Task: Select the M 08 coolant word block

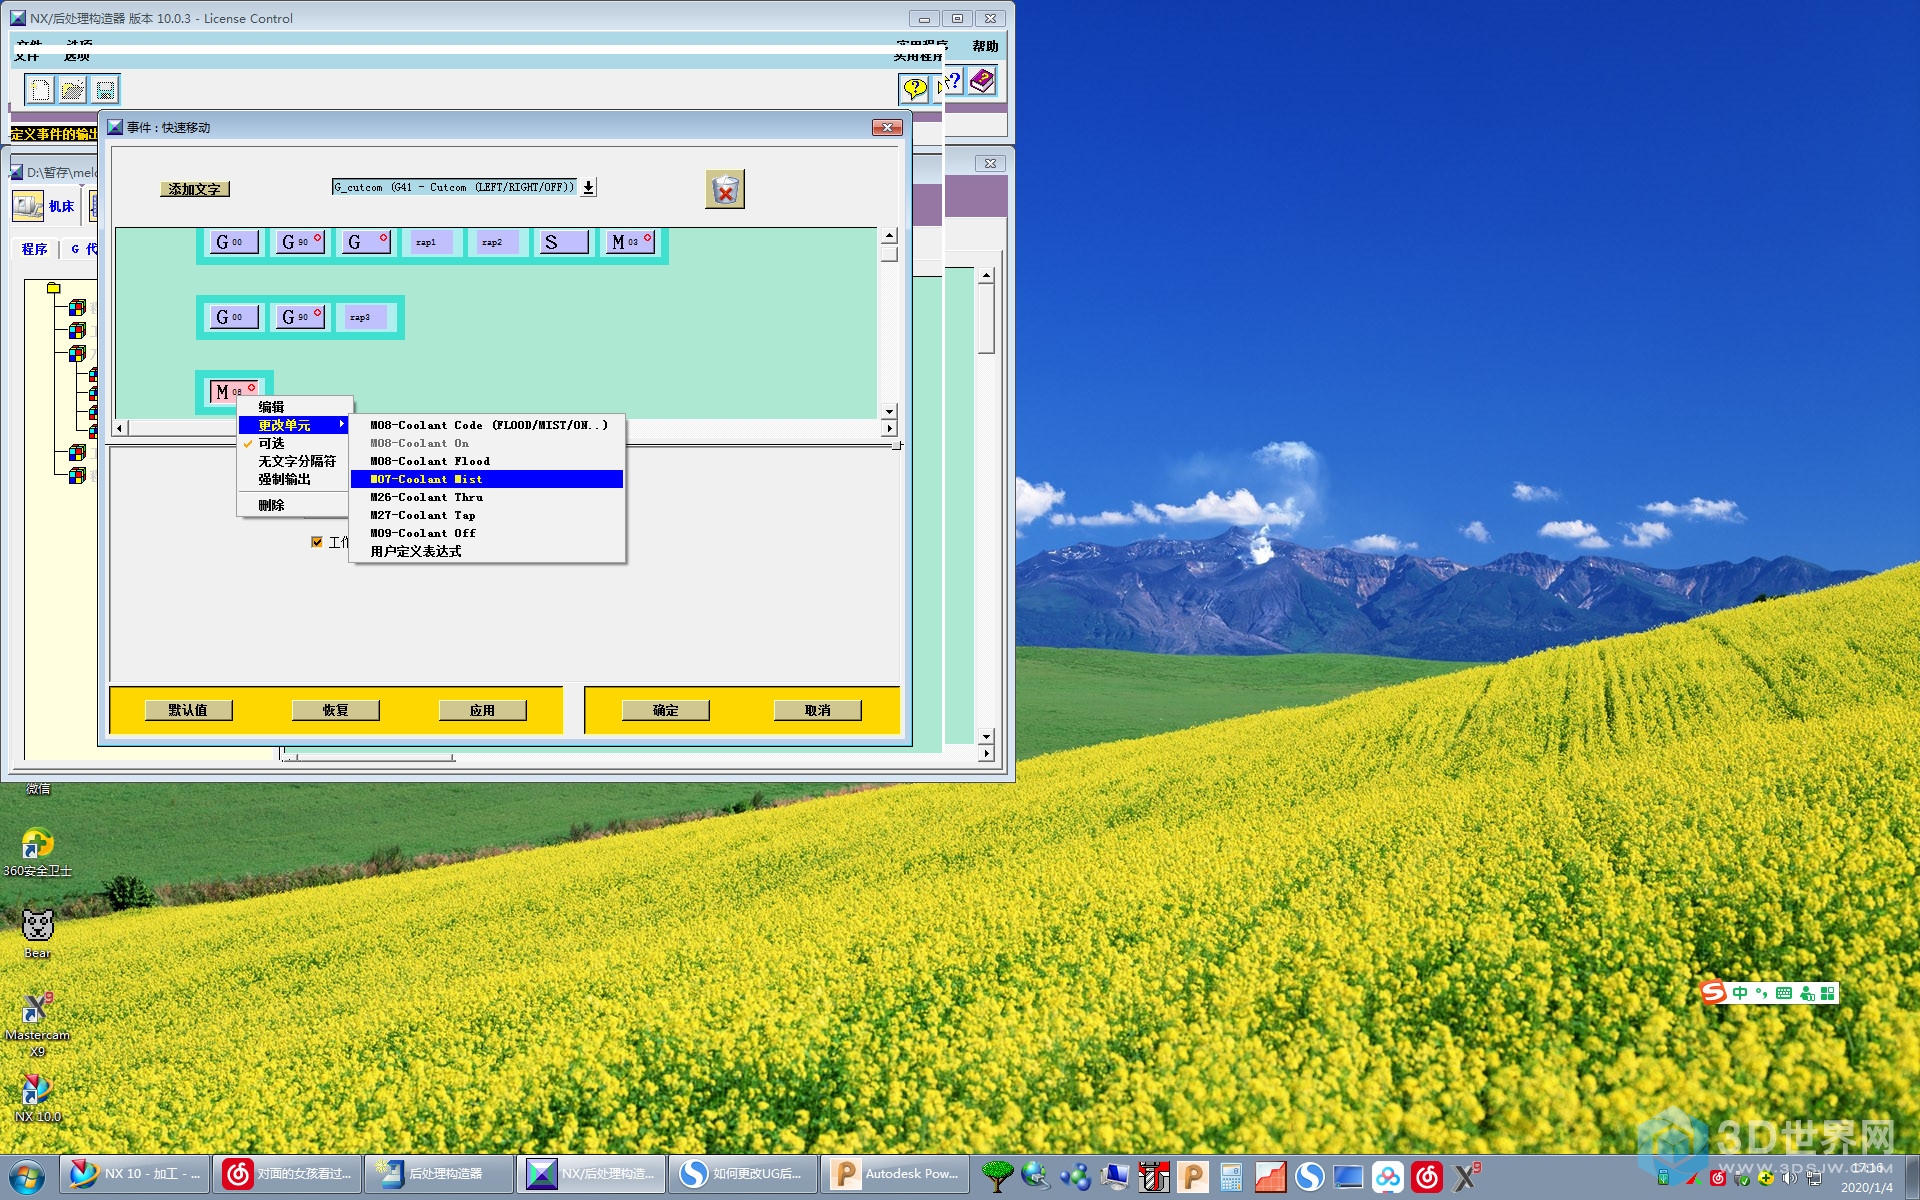Action: [x=232, y=391]
